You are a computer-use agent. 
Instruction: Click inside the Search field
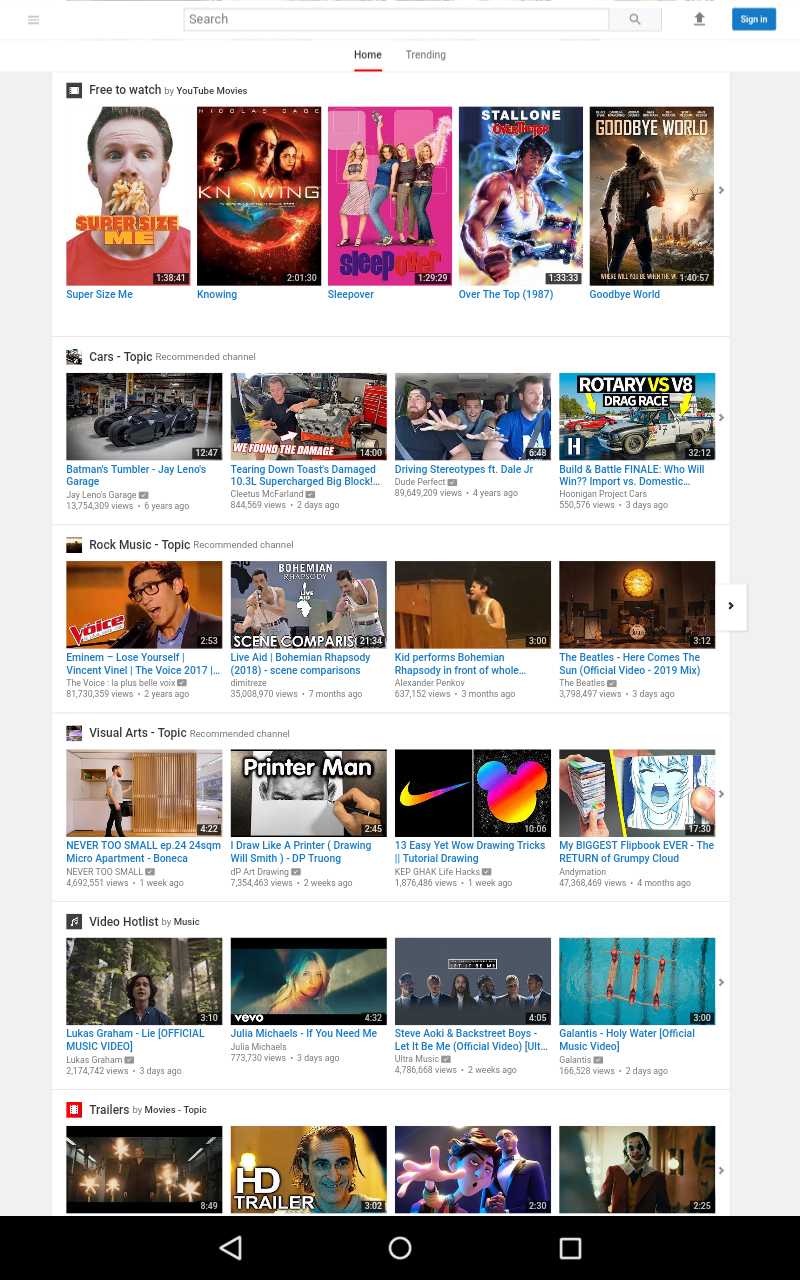point(394,19)
